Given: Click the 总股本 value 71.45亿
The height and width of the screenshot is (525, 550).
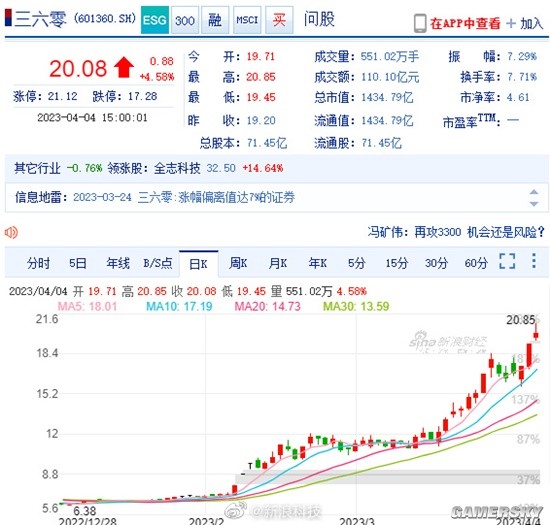Looking at the screenshot, I should click(267, 143).
